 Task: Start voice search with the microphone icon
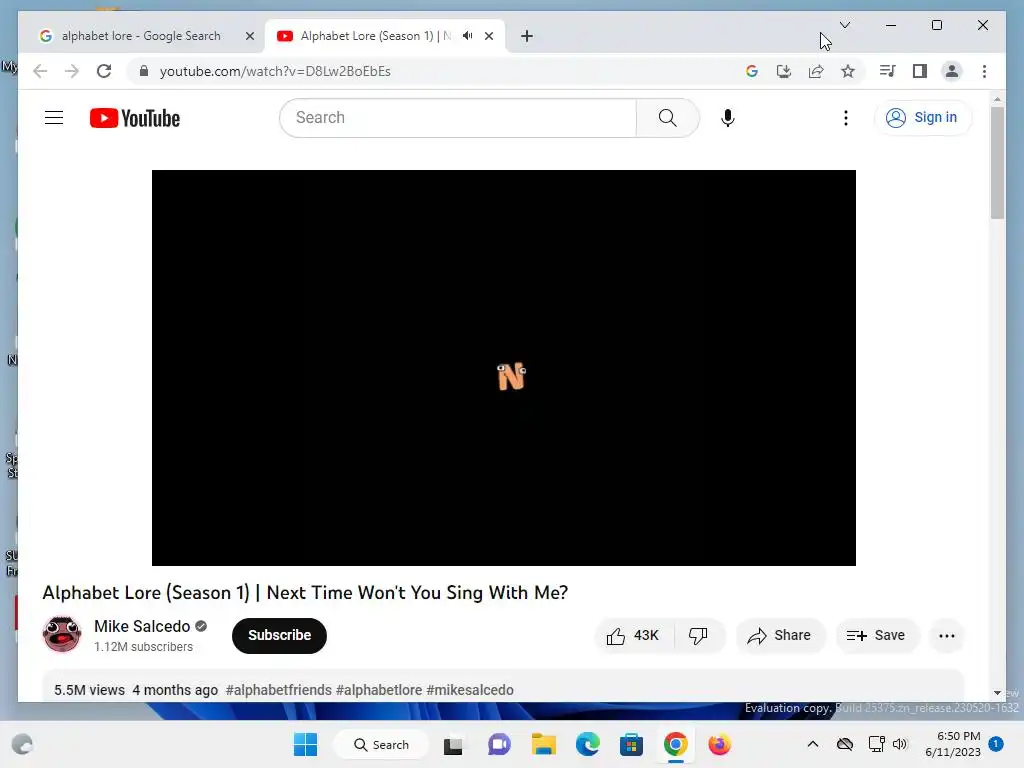(728, 118)
